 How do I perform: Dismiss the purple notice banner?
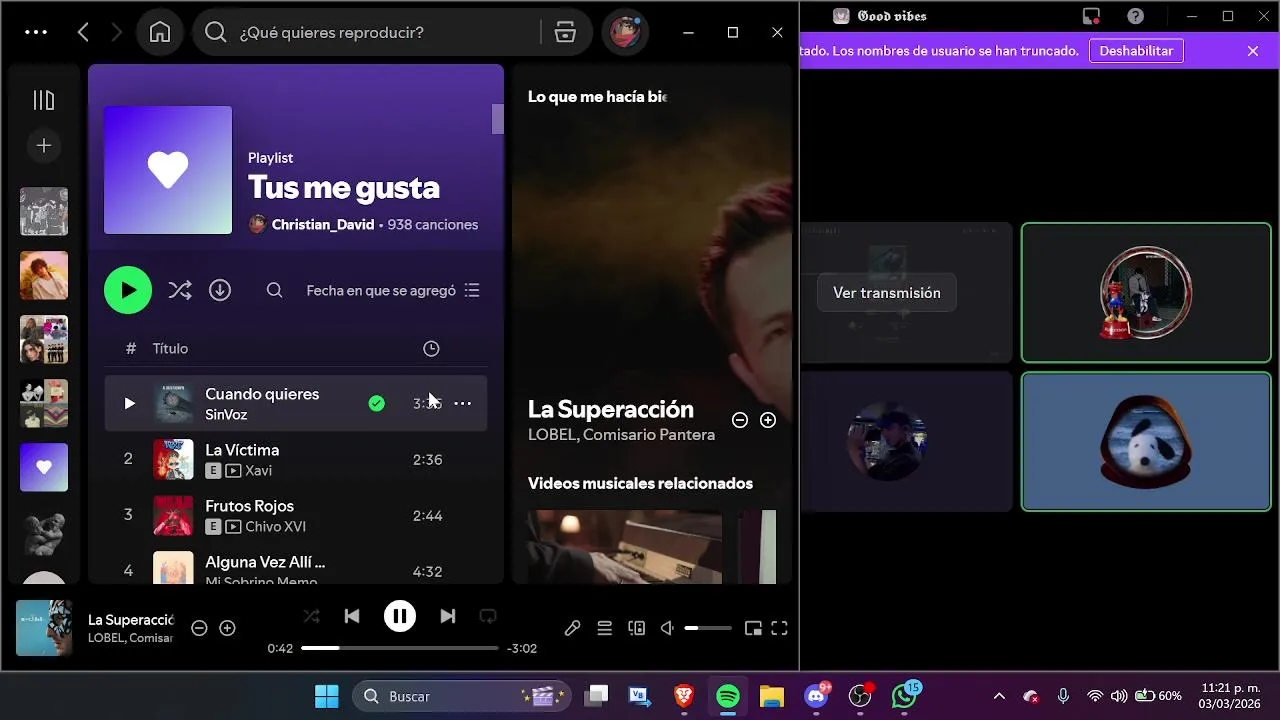(x=1253, y=51)
